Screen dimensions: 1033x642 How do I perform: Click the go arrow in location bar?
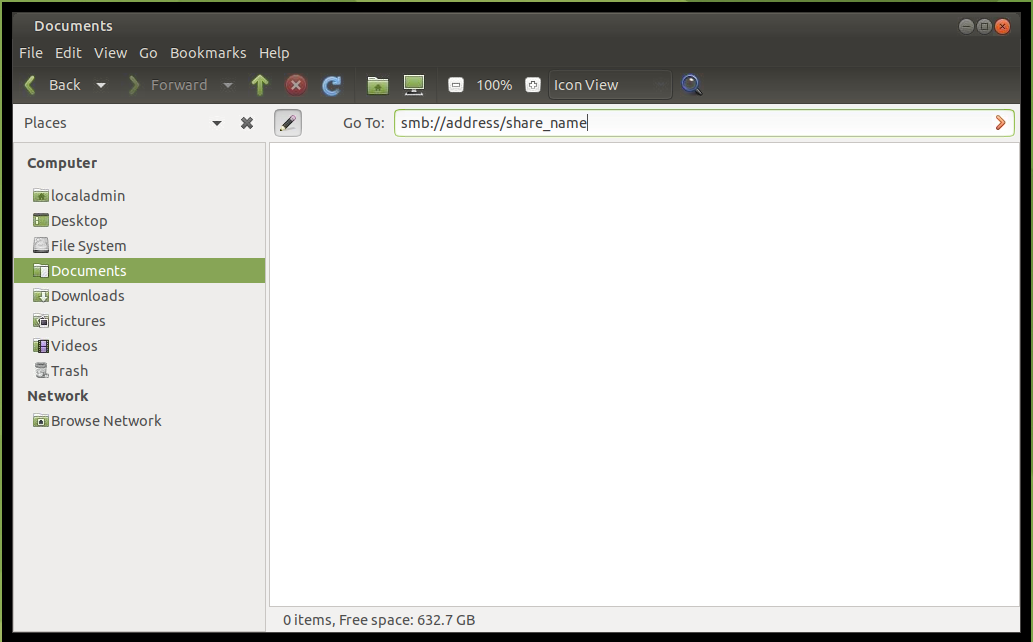pos(1000,123)
